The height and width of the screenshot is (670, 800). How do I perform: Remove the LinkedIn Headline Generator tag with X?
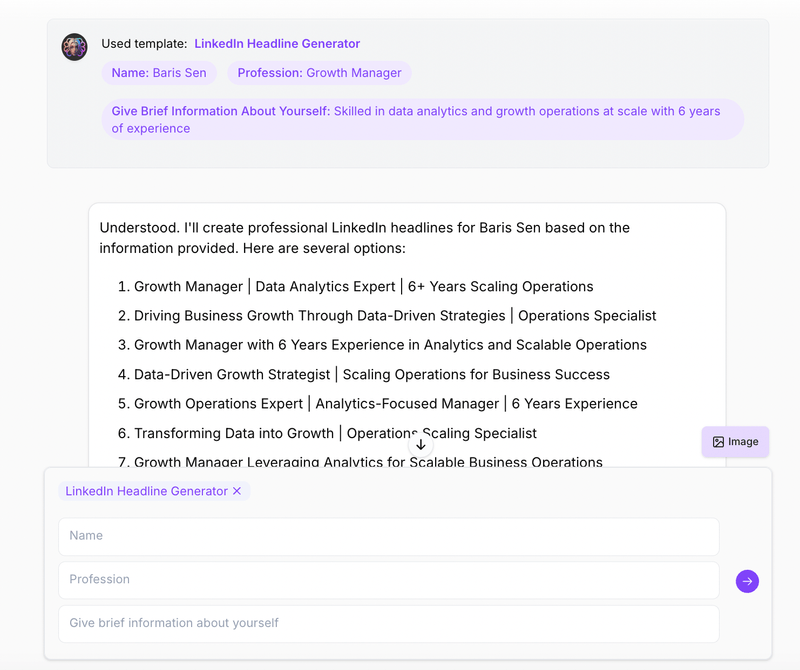(x=237, y=491)
